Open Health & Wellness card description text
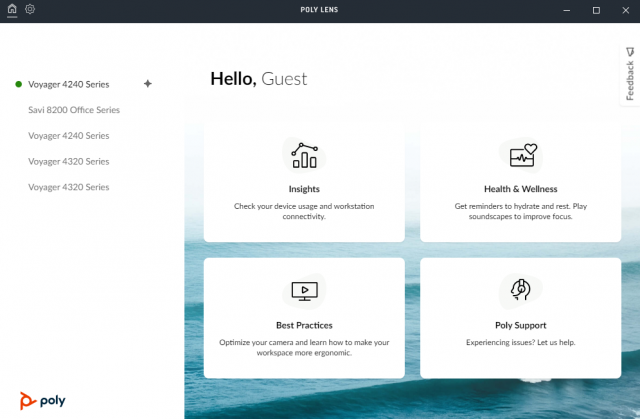 [x=520, y=210]
